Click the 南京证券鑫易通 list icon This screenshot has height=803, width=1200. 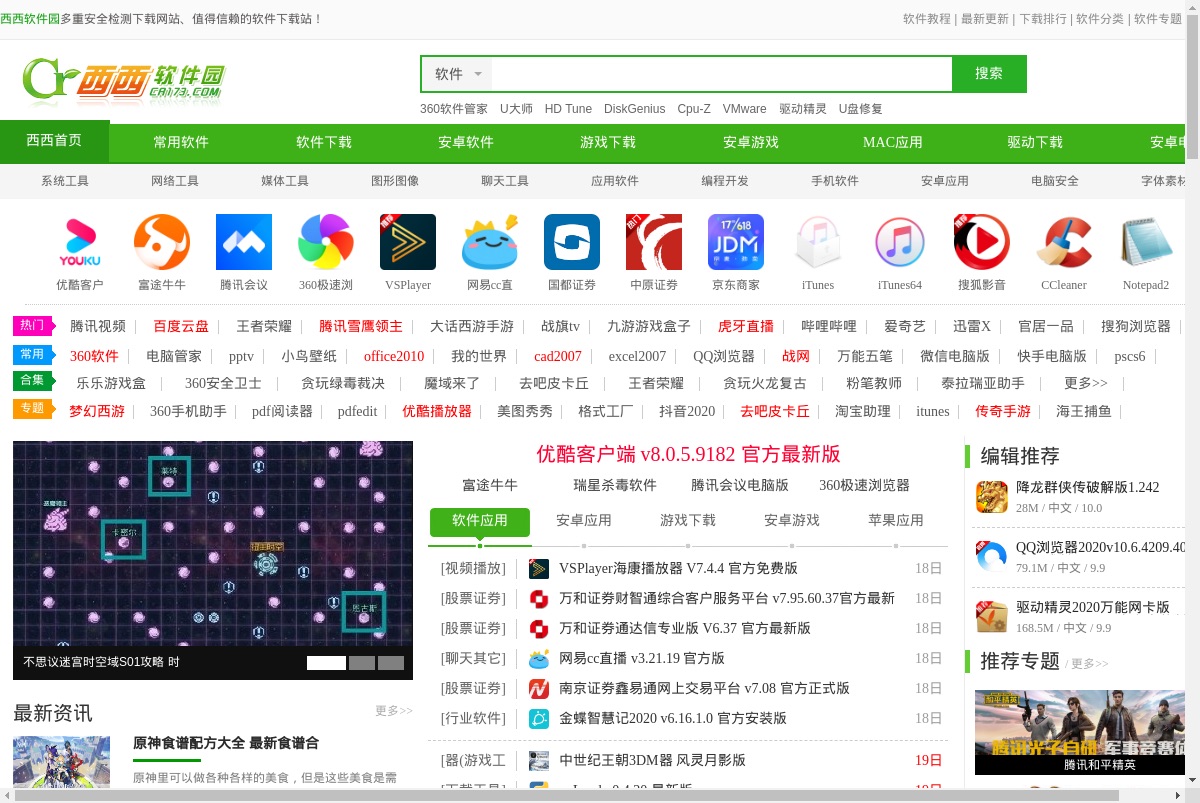coord(539,689)
